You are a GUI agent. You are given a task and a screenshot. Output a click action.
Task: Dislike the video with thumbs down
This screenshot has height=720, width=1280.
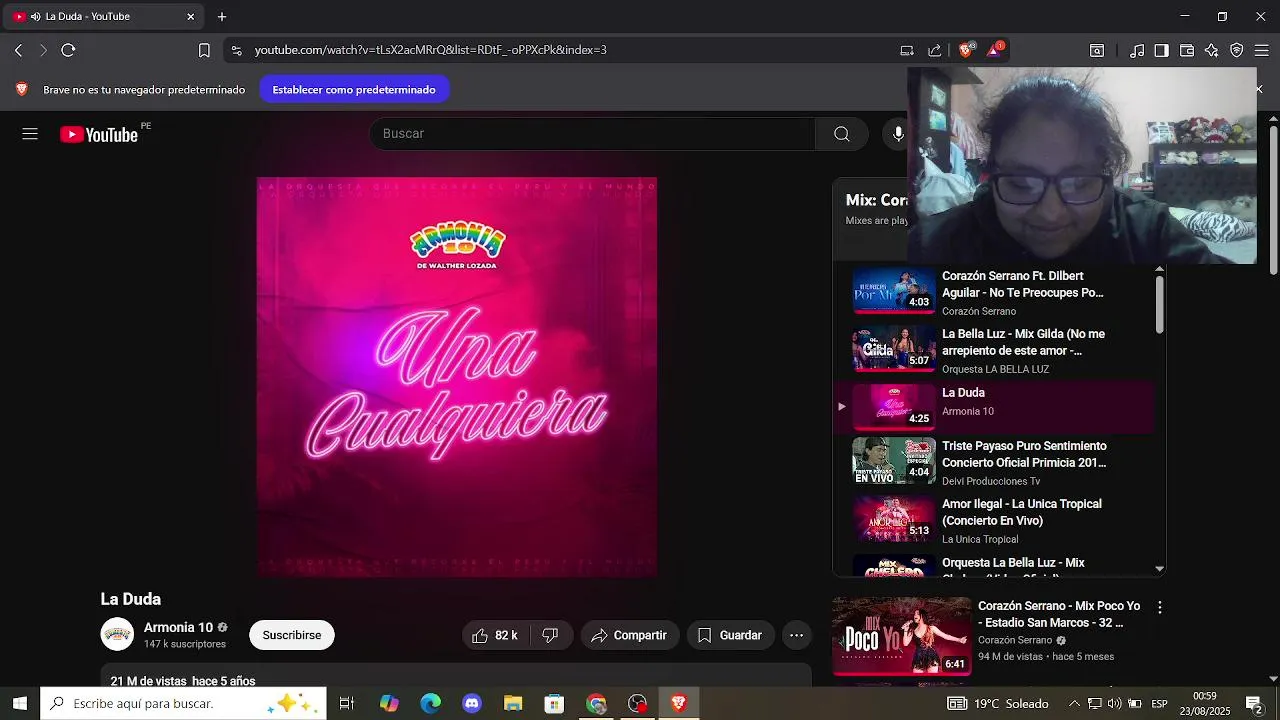pos(550,635)
